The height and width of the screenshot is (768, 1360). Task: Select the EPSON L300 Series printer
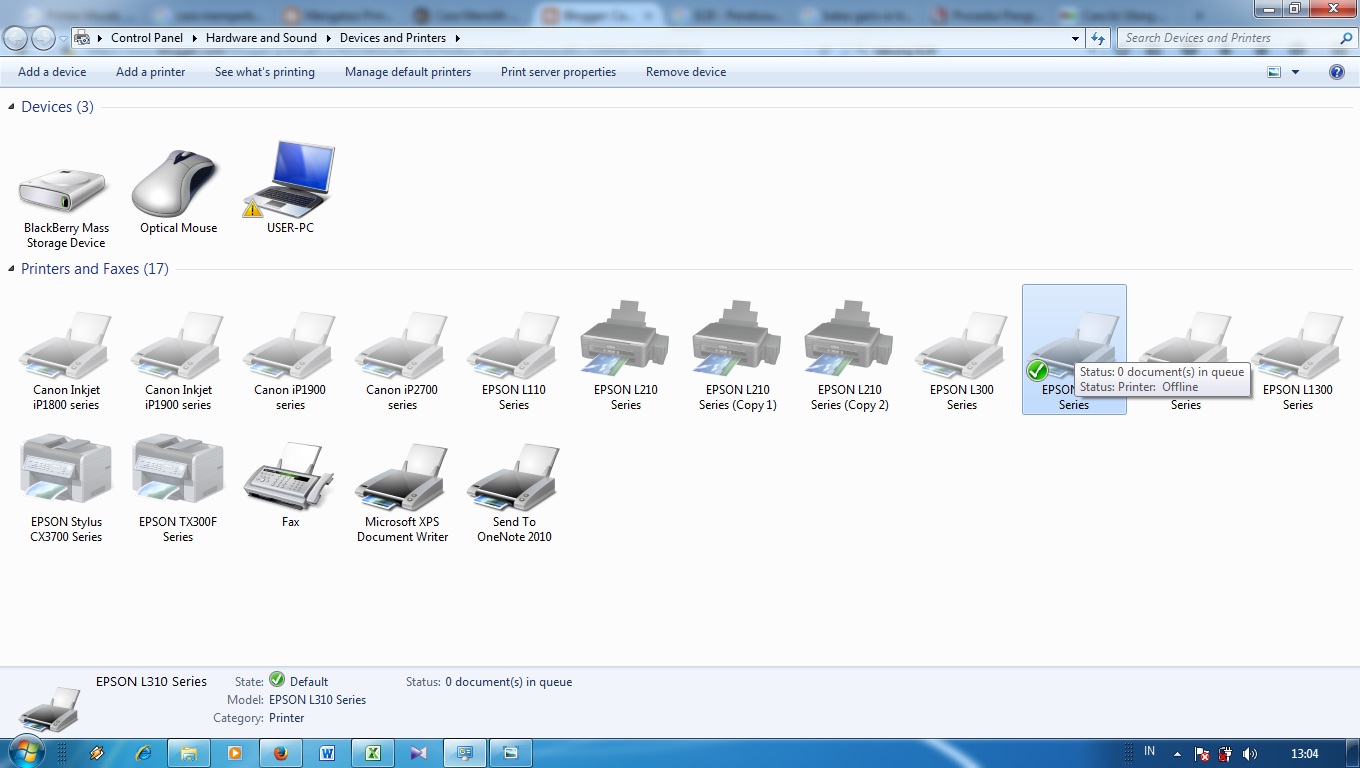pyautogui.click(x=962, y=360)
